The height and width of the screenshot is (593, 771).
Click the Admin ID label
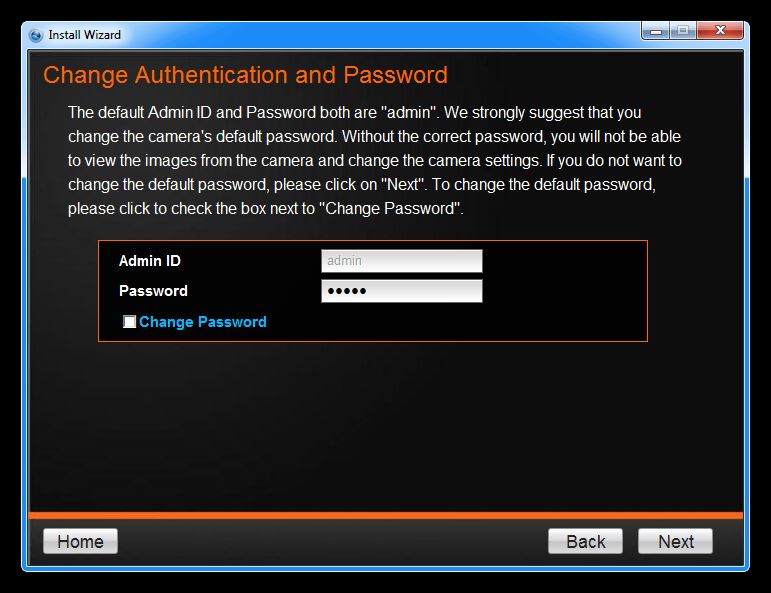coord(149,261)
